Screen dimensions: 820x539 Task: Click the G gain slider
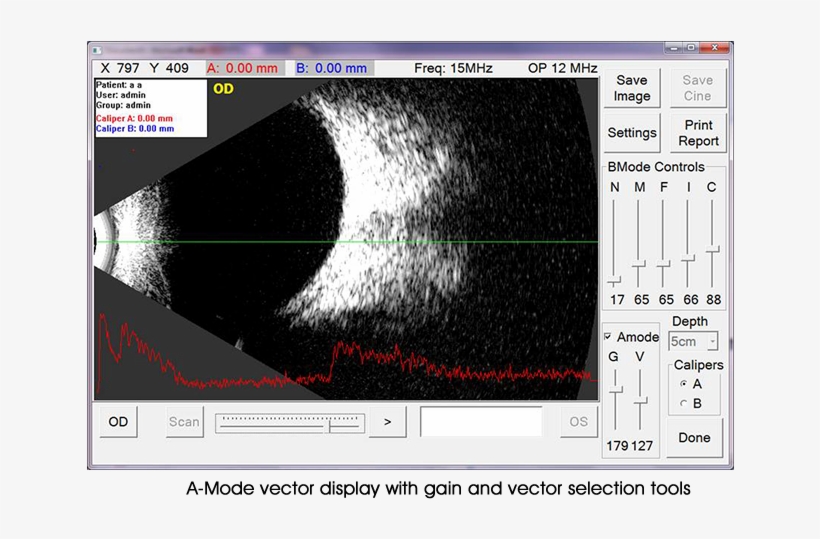616,389
